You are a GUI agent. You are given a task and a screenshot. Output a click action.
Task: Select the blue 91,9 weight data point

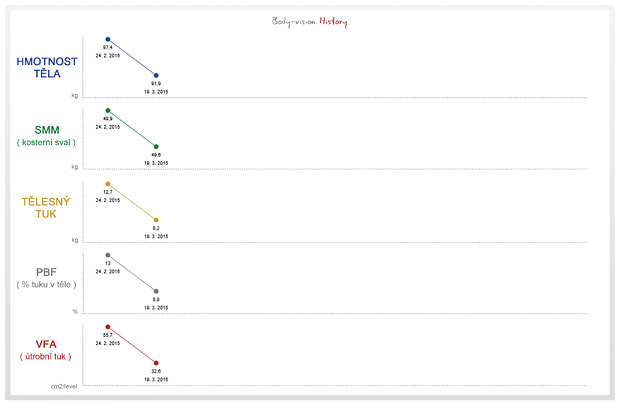coord(156,75)
